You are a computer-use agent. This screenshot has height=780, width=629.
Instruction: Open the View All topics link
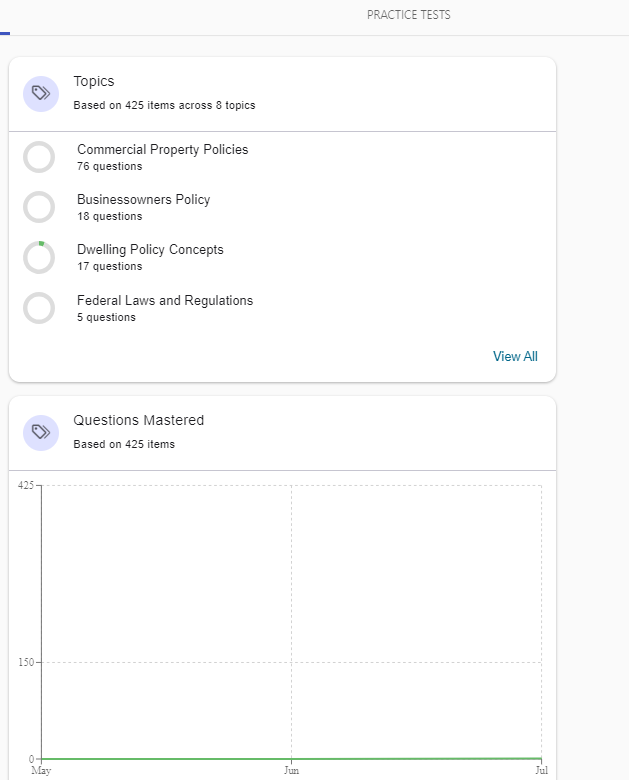point(515,356)
